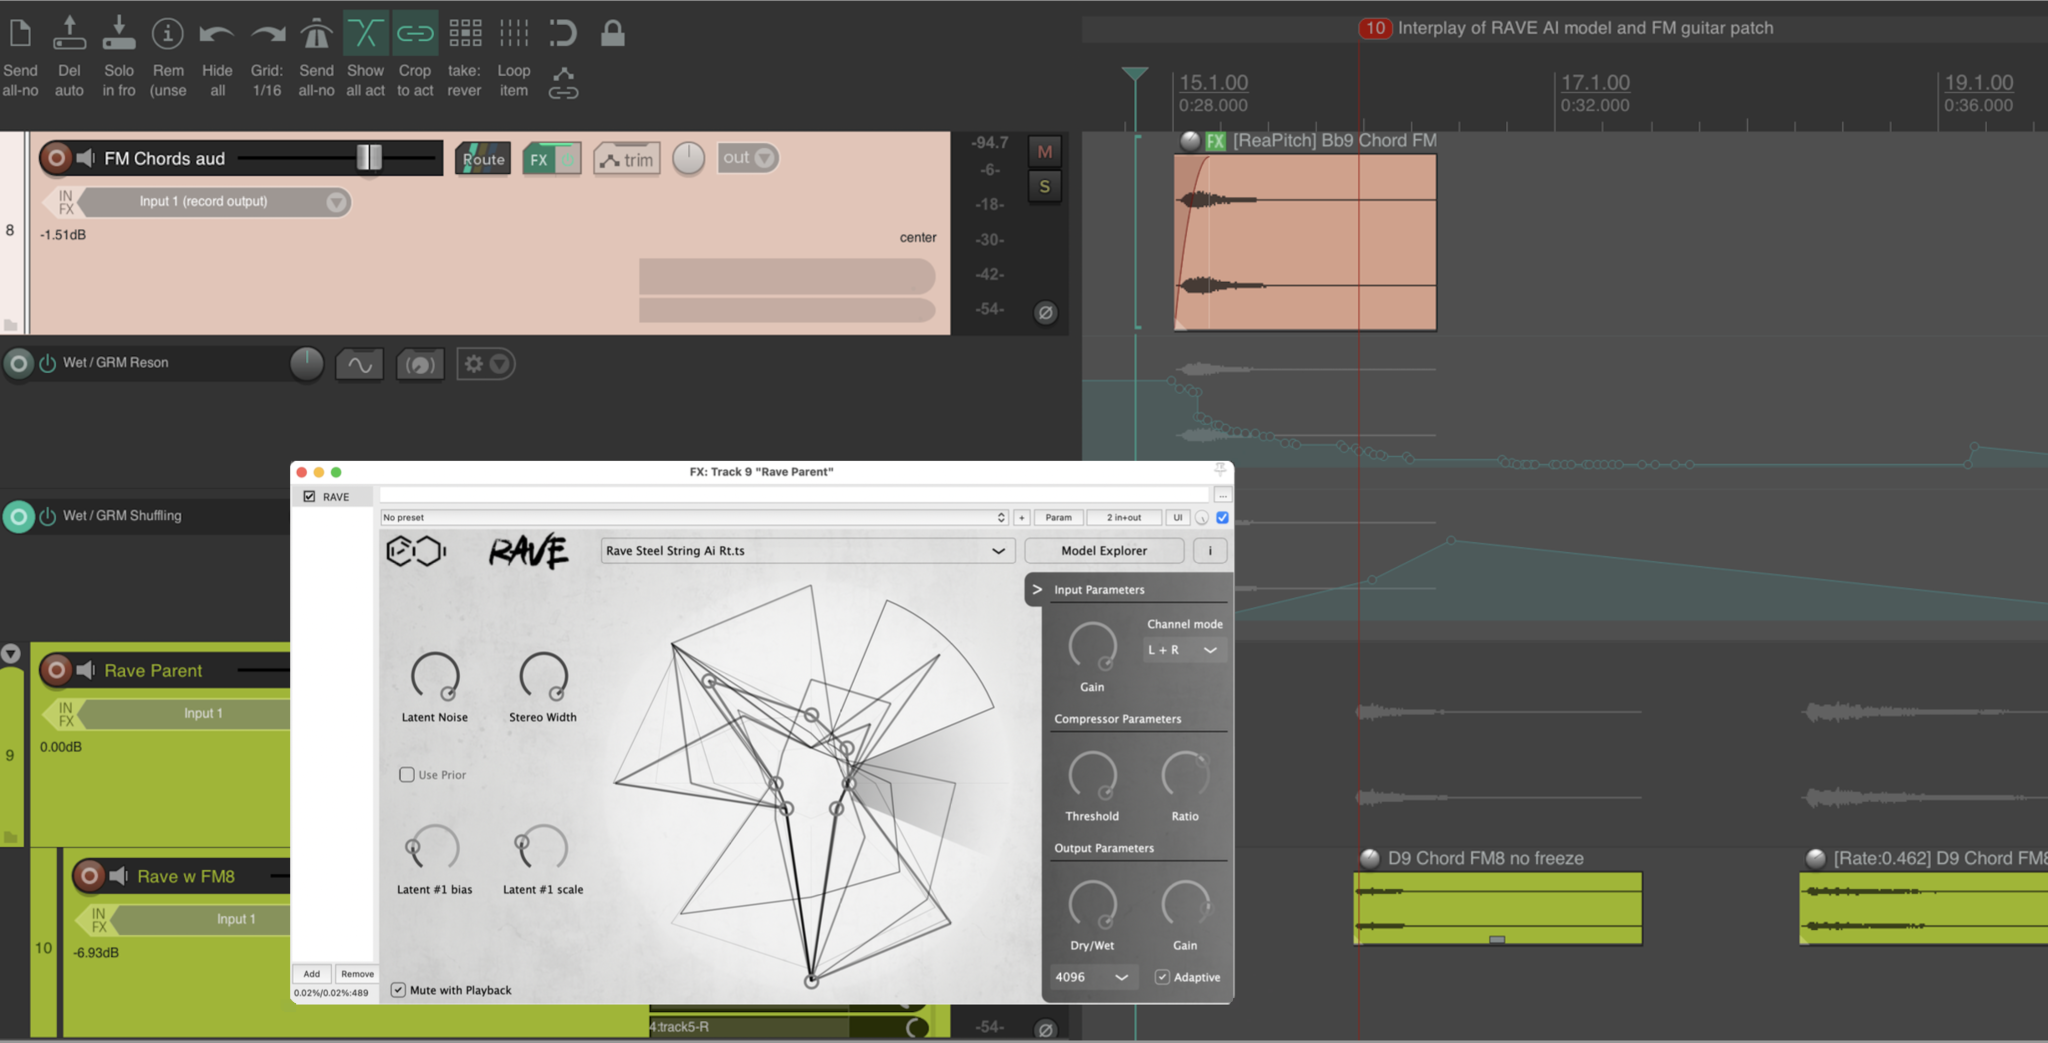
Task: Toggle the Adaptive checkbox
Action: (x=1162, y=977)
